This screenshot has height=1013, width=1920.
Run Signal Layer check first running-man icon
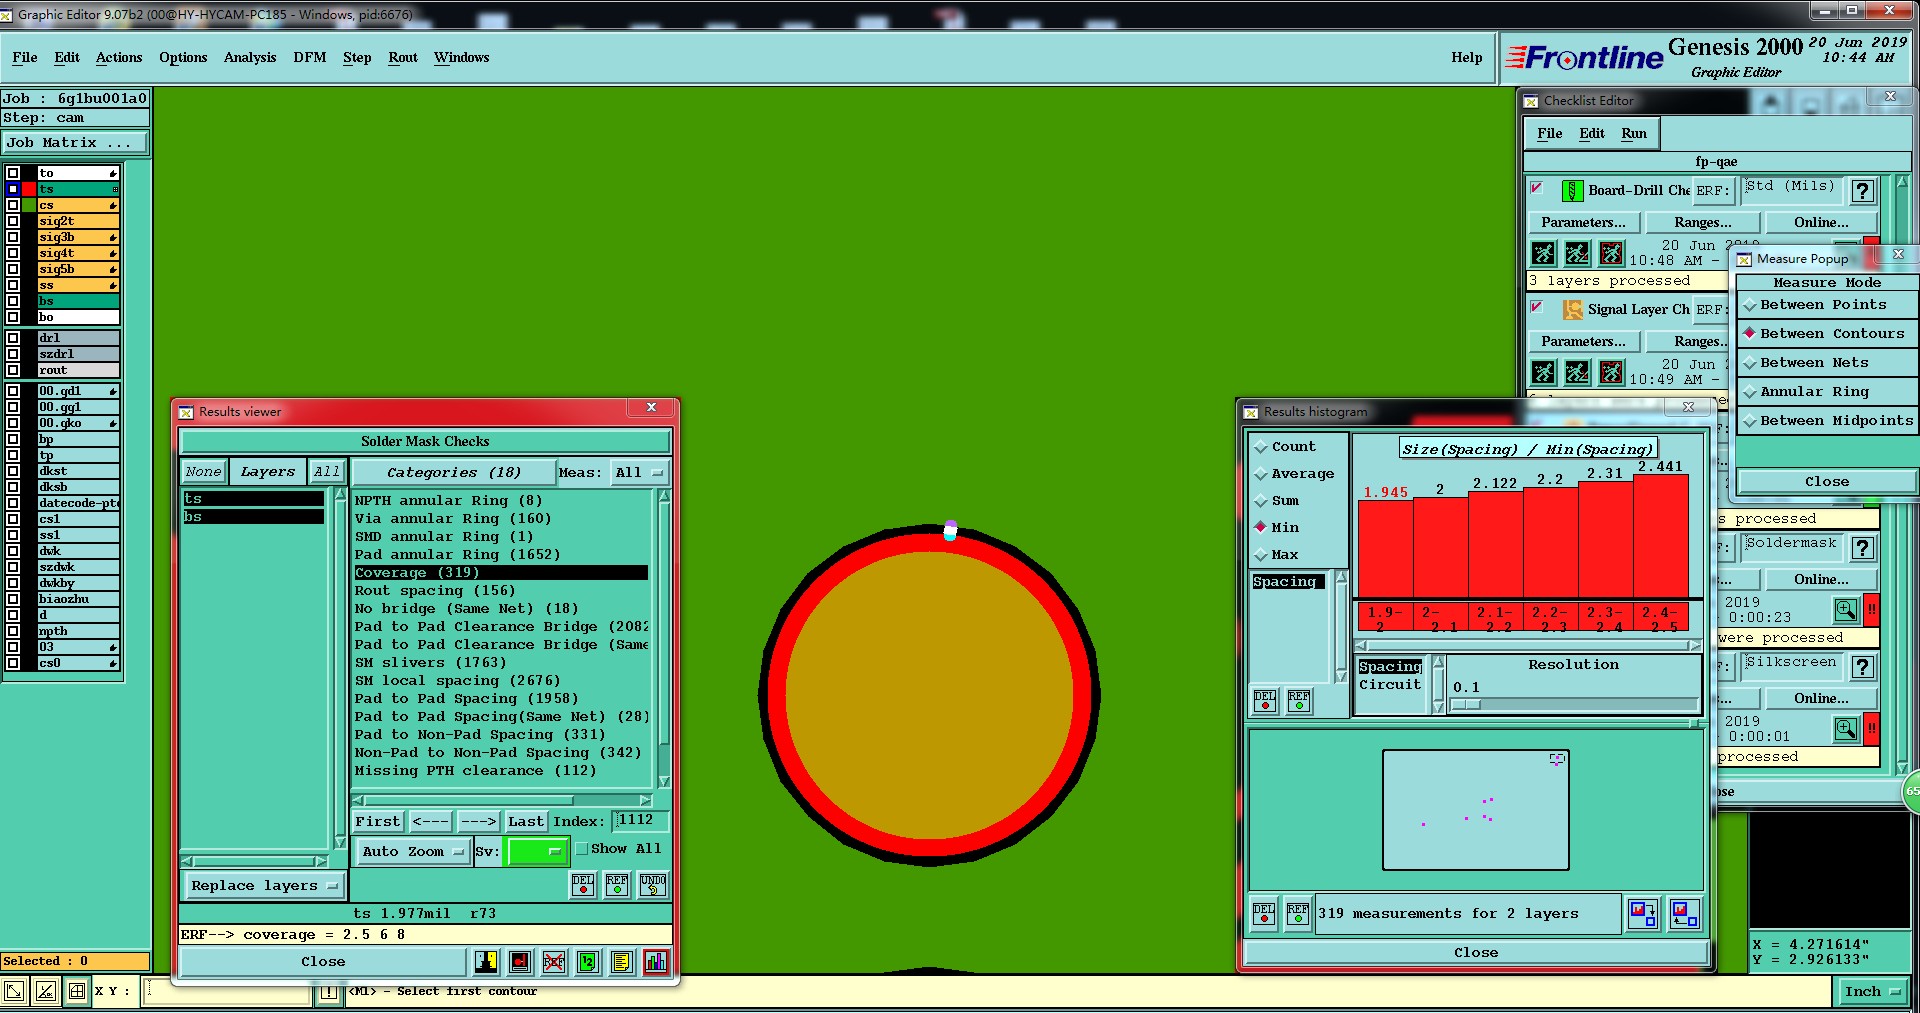tap(1544, 373)
